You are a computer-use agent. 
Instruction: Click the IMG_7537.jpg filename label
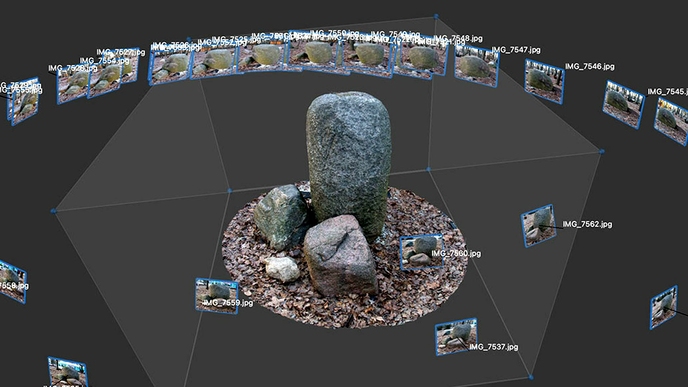494,347
